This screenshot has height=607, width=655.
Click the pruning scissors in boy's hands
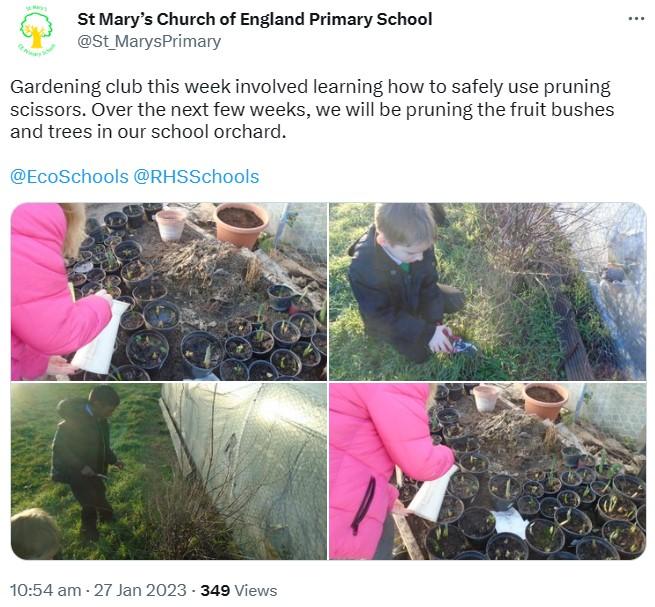pyautogui.click(x=458, y=344)
